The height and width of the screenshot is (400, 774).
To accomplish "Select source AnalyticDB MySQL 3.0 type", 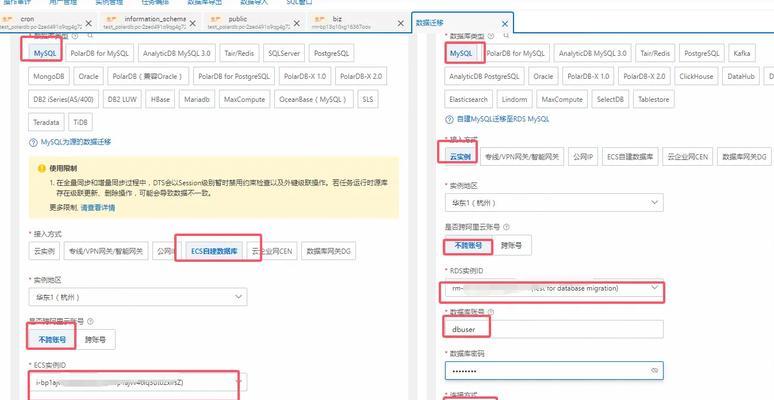I will [x=177, y=53].
